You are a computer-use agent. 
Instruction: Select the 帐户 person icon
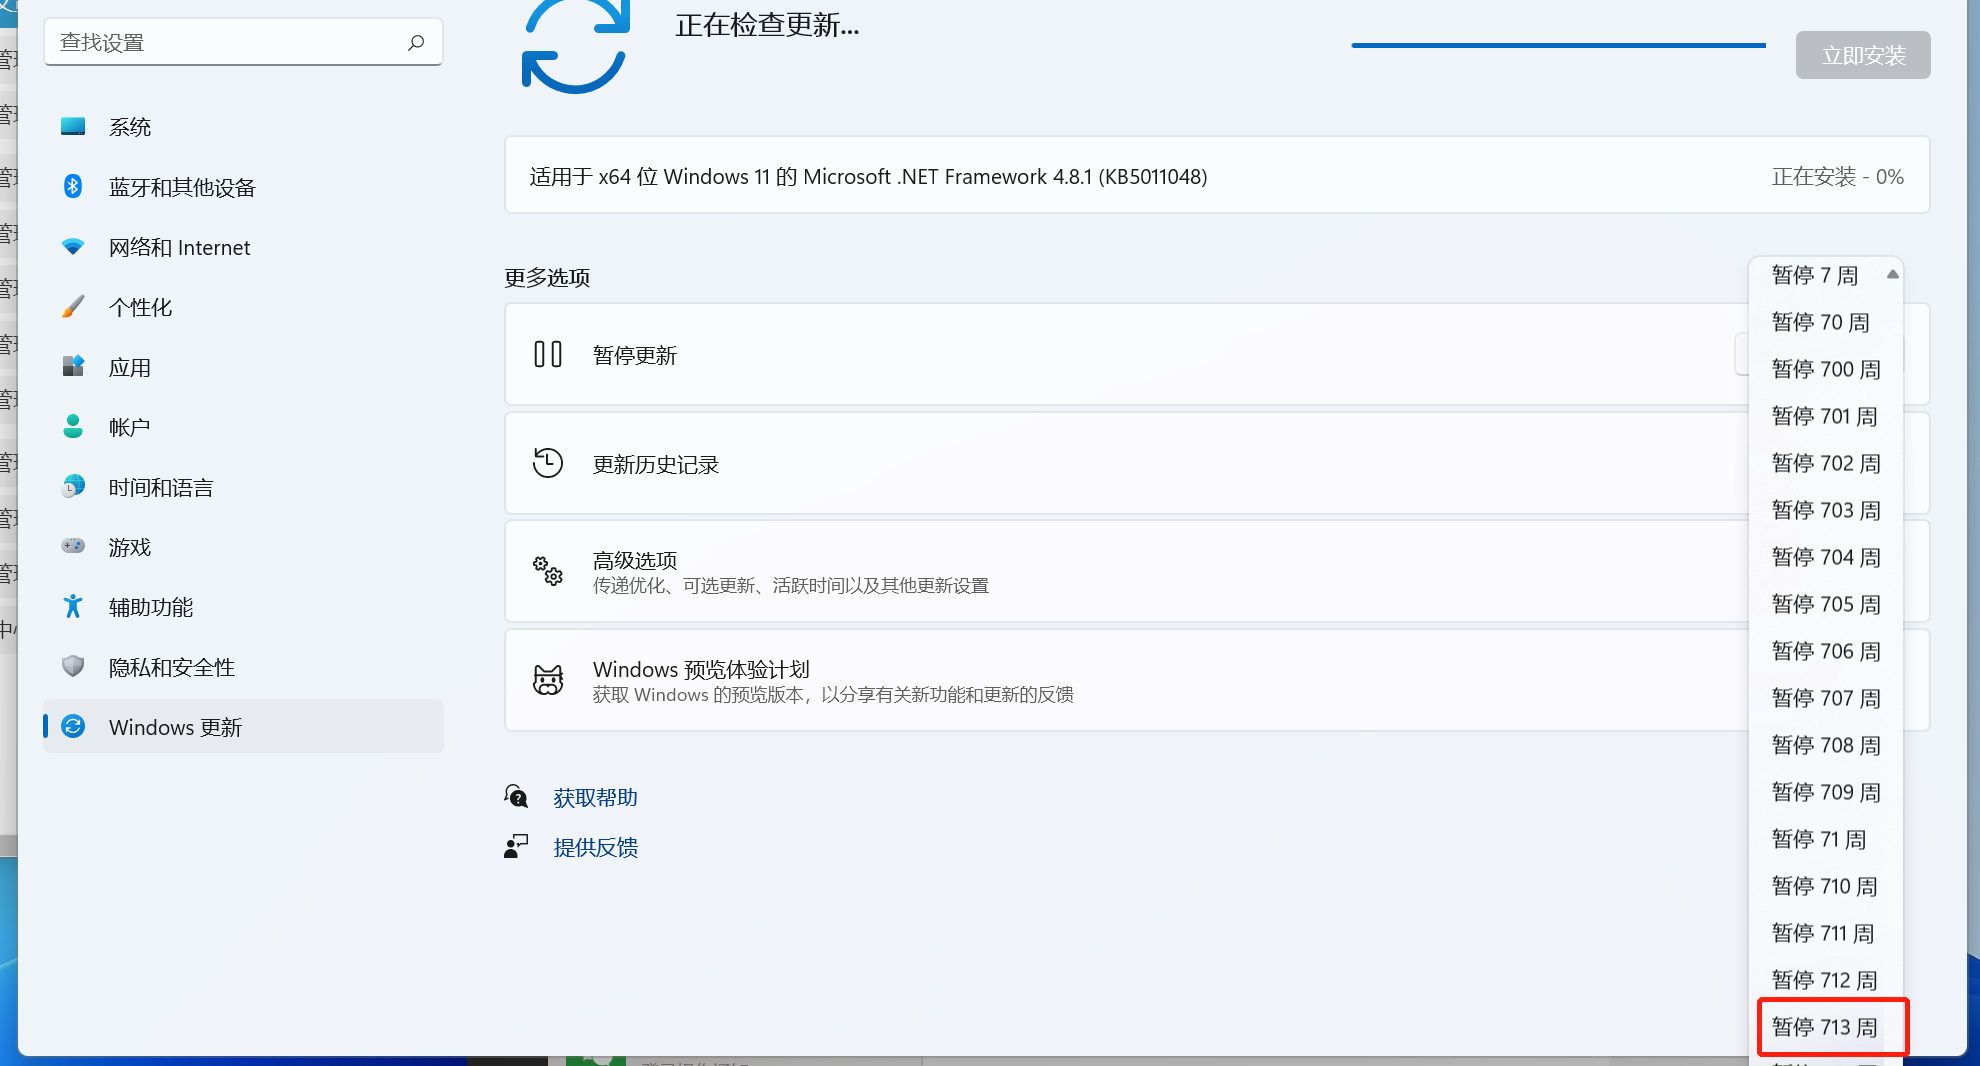click(73, 426)
